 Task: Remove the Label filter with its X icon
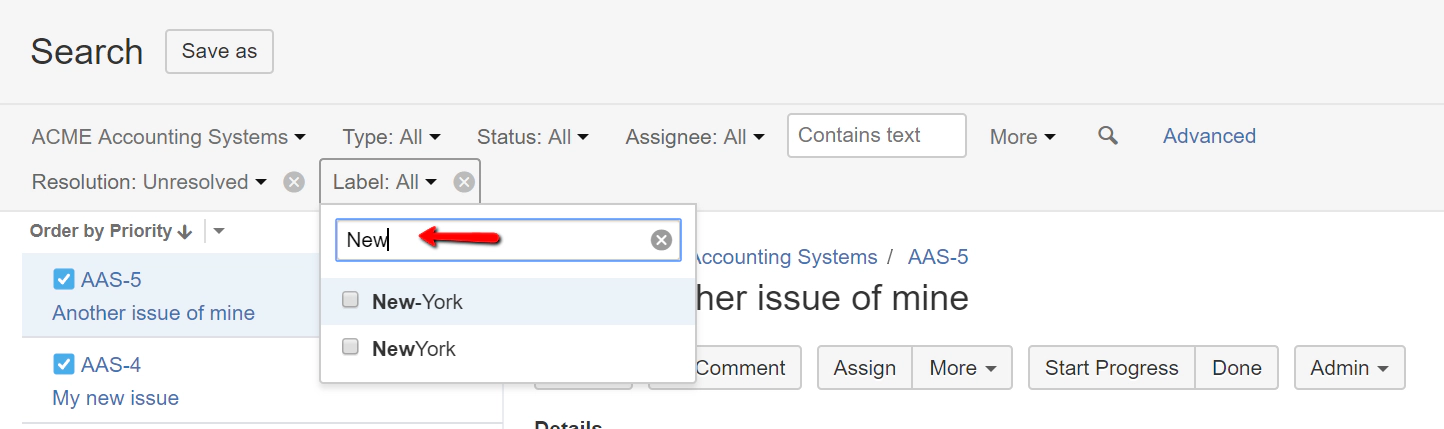coord(464,182)
